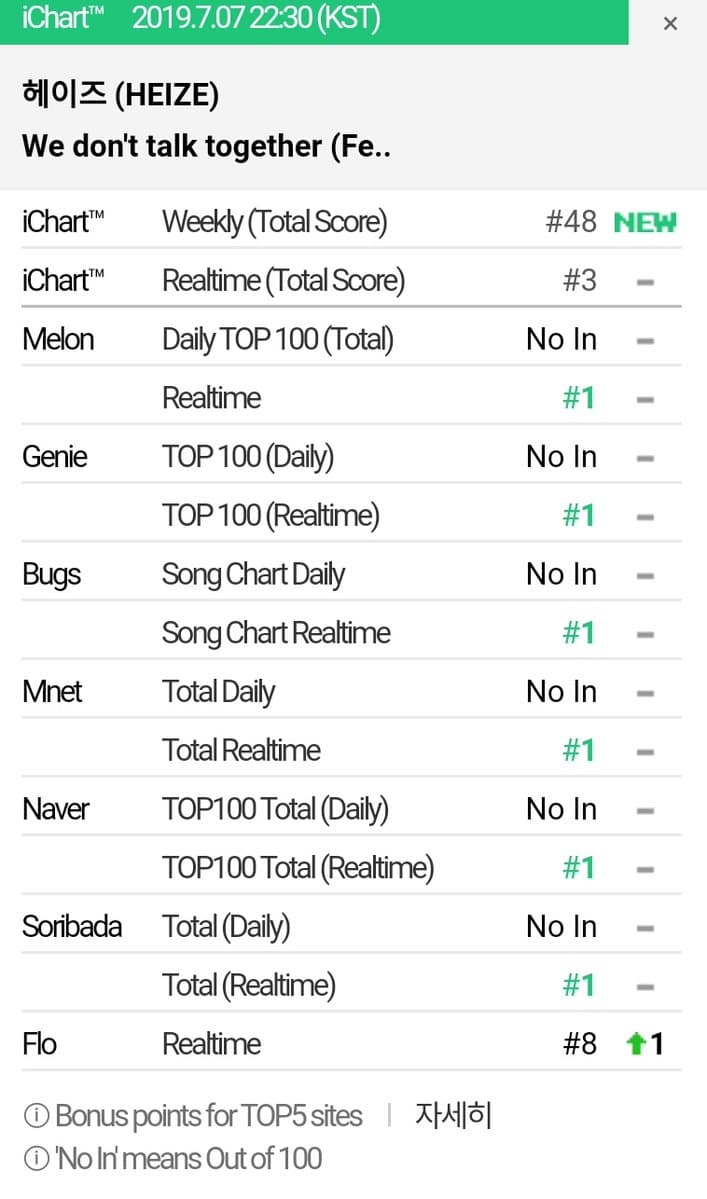Screen dimensions: 707x1199
Task: Close the iChart popup with the X
Action: click(x=670, y=24)
